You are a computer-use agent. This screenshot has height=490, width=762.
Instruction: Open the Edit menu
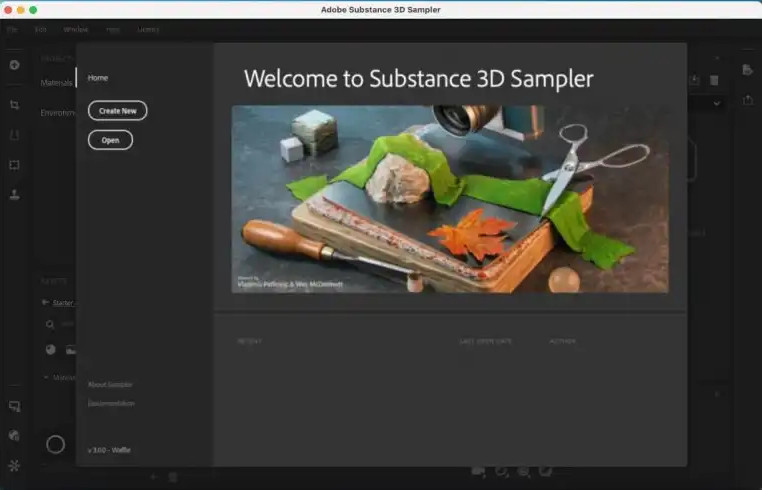point(41,30)
